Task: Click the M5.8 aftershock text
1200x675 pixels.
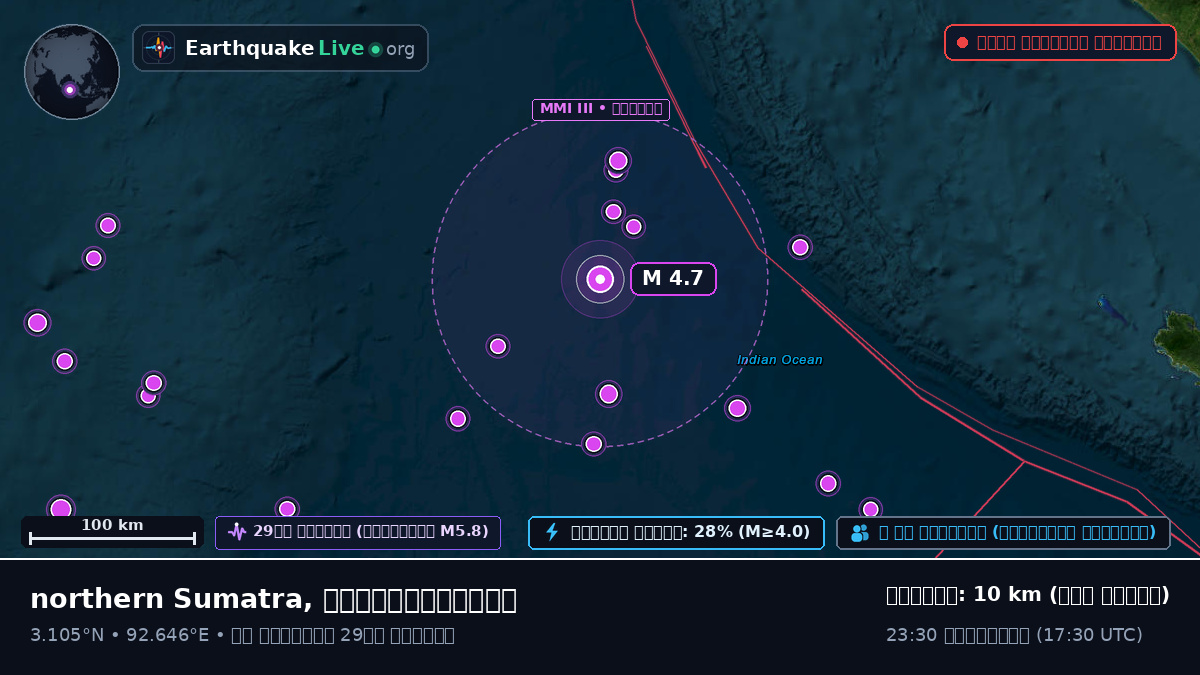Action: pyautogui.click(x=464, y=532)
